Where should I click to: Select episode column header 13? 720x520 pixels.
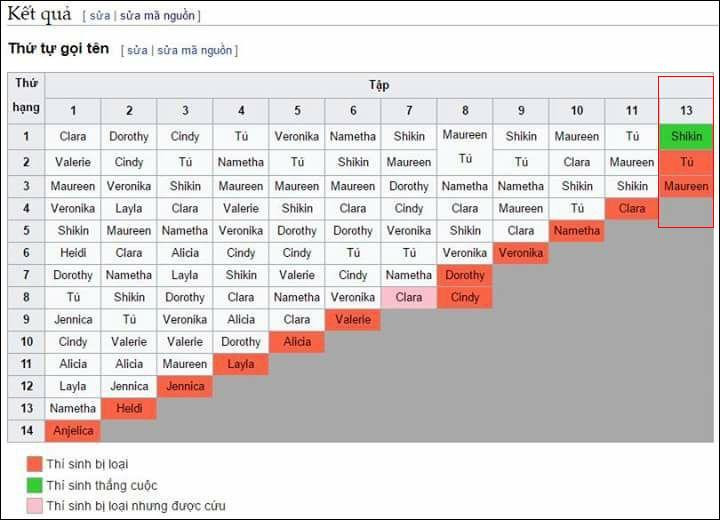(686, 110)
